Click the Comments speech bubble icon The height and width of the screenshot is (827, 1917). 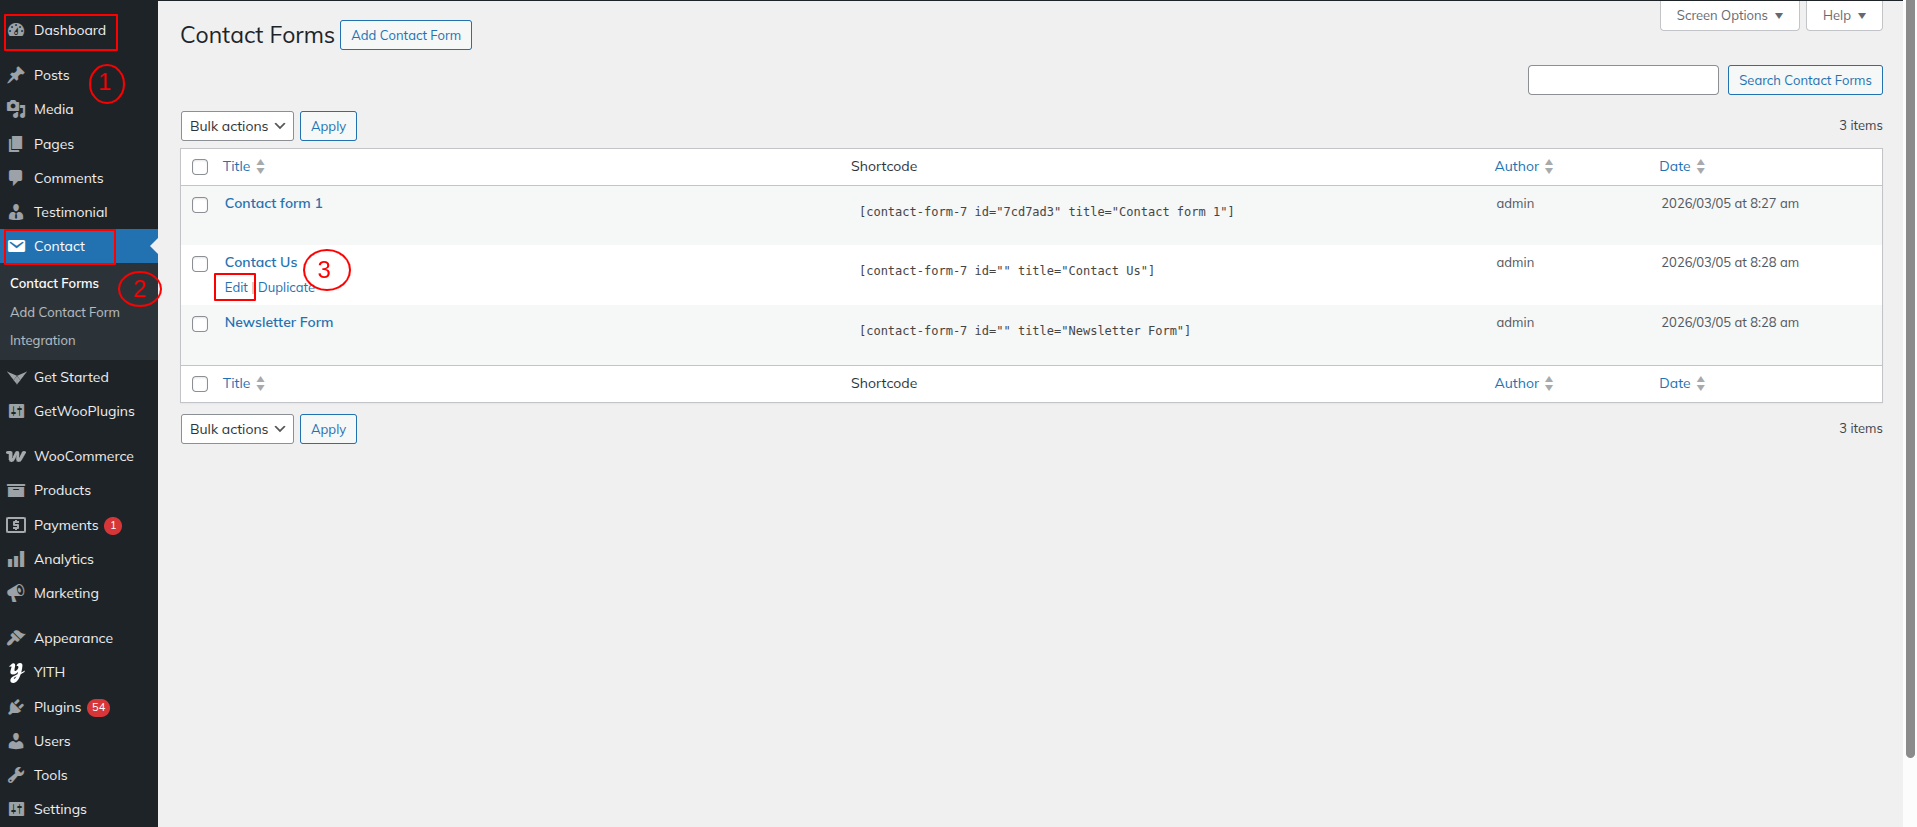tap(16, 178)
